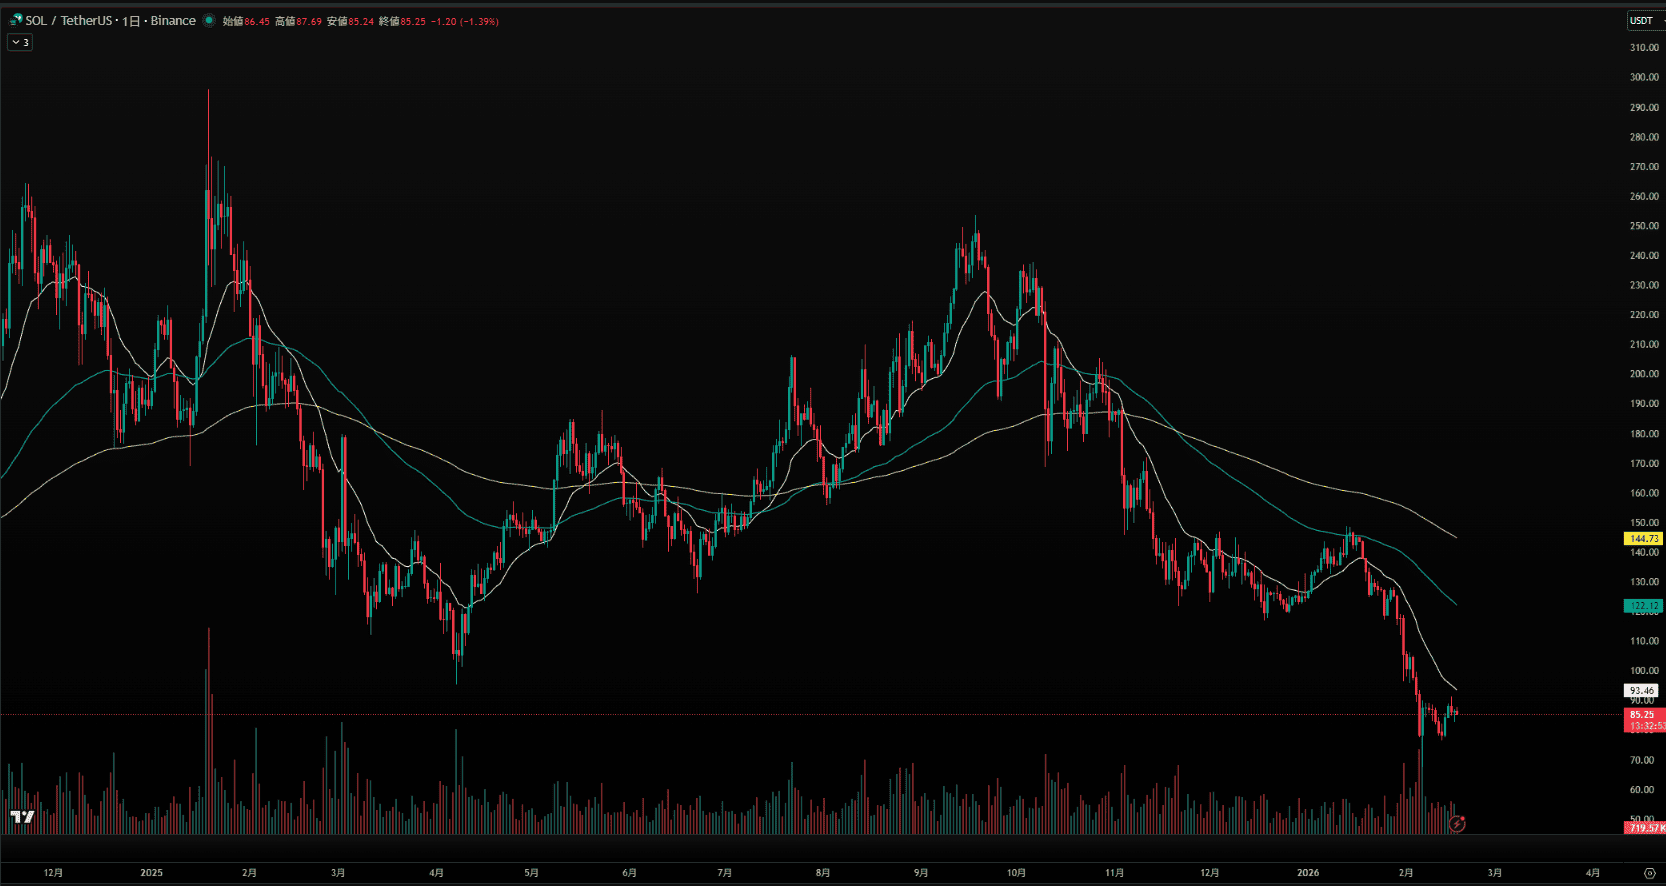Screen dimensions: 1666x886
Task: Click the SOL coin logo icon
Action: point(16,20)
